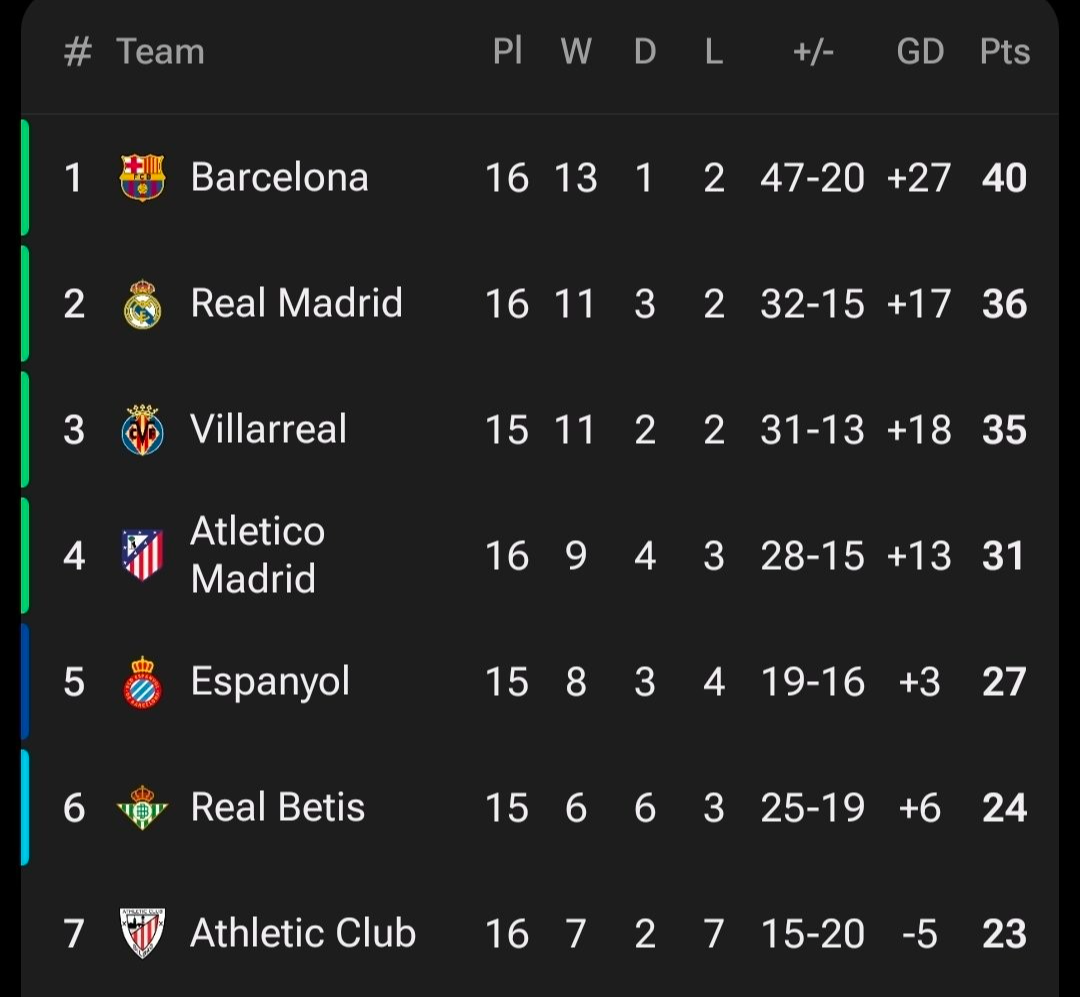
Task: Select the Real Betis club crest
Action: (142, 808)
